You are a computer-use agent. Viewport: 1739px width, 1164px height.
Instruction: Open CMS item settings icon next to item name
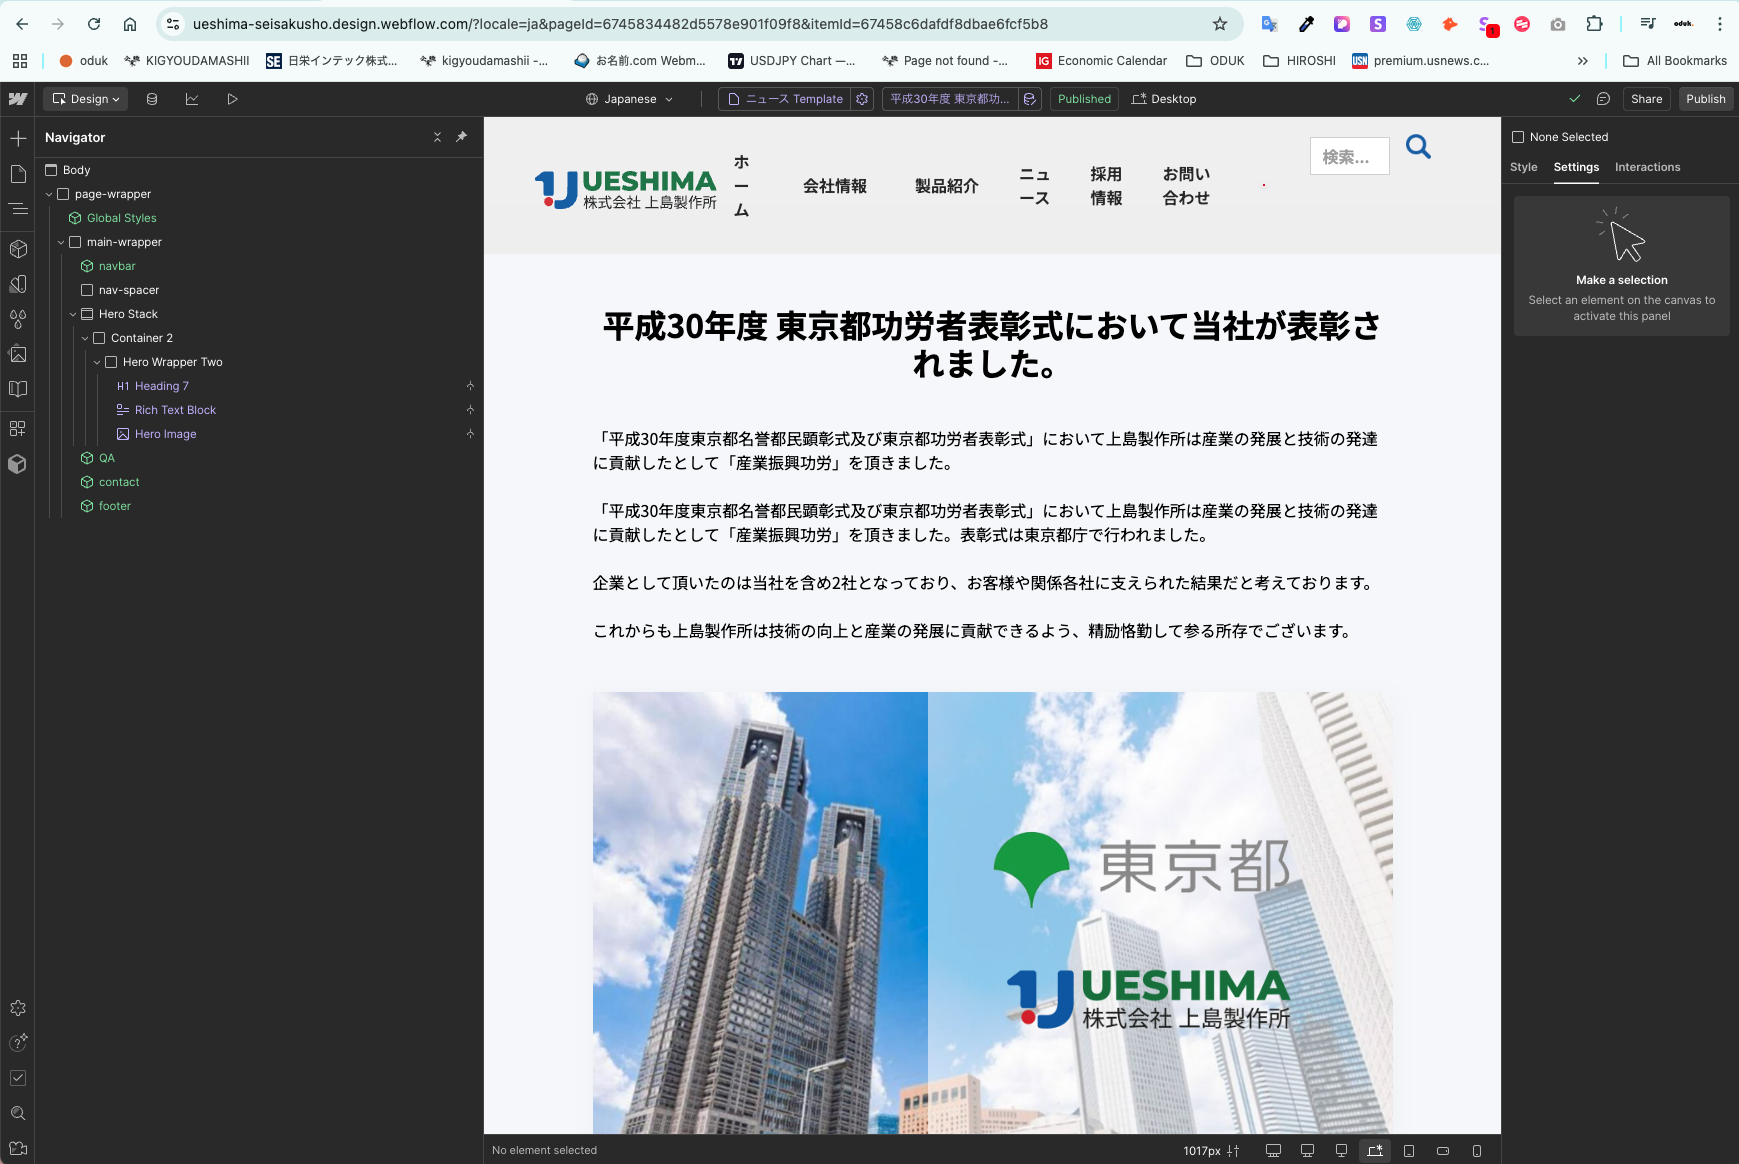click(x=1030, y=99)
